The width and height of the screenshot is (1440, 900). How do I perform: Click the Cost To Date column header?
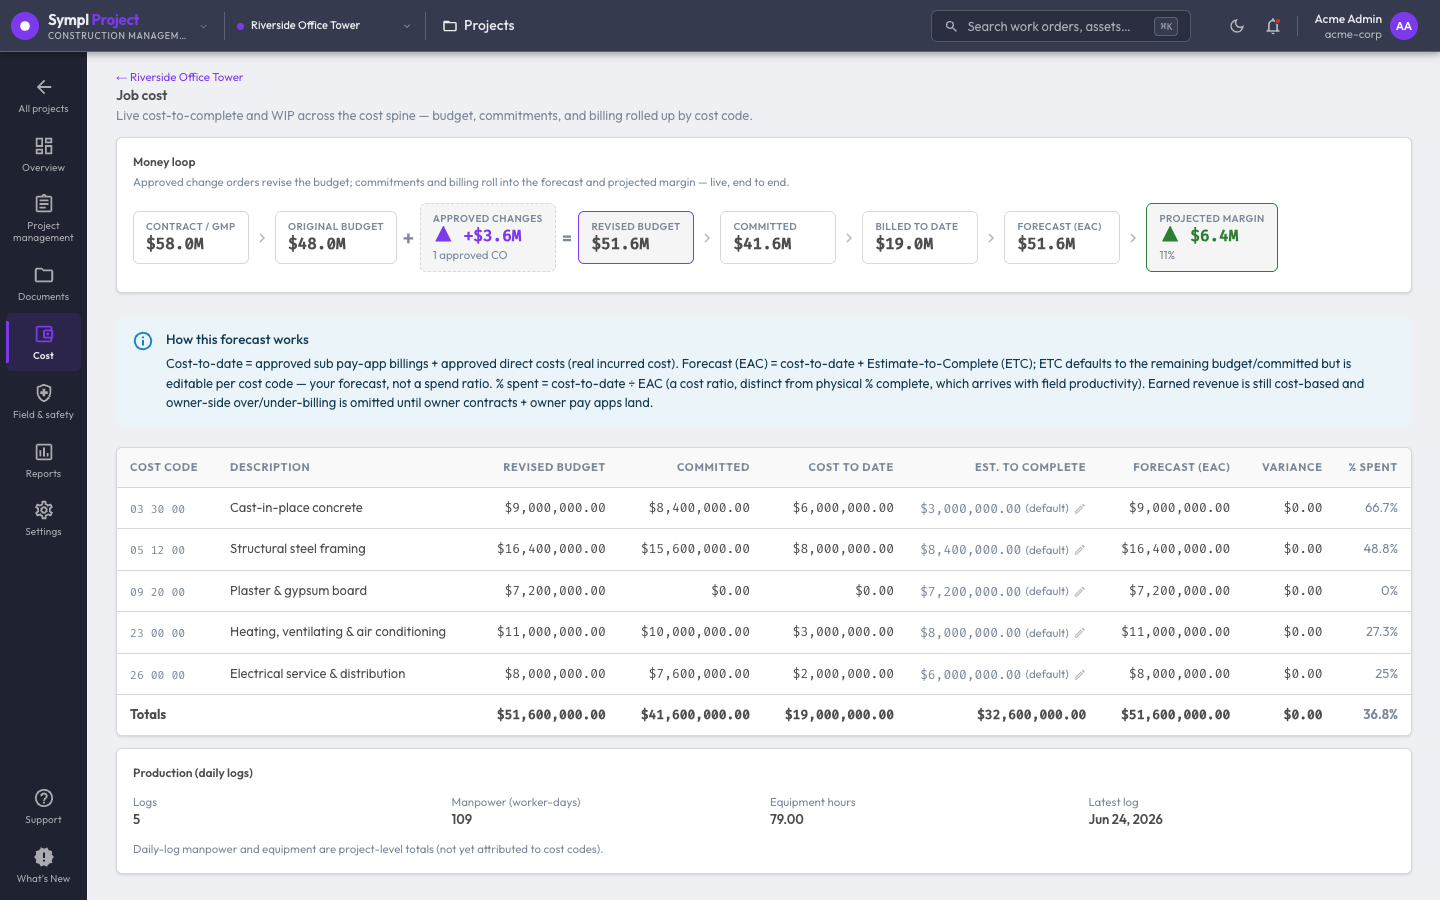(x=851, y=467)
